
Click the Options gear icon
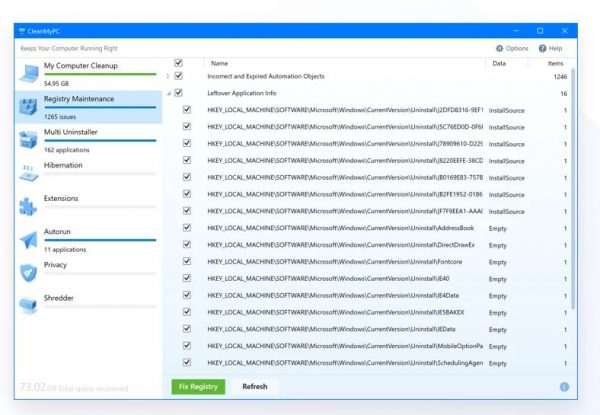(499, 49)
